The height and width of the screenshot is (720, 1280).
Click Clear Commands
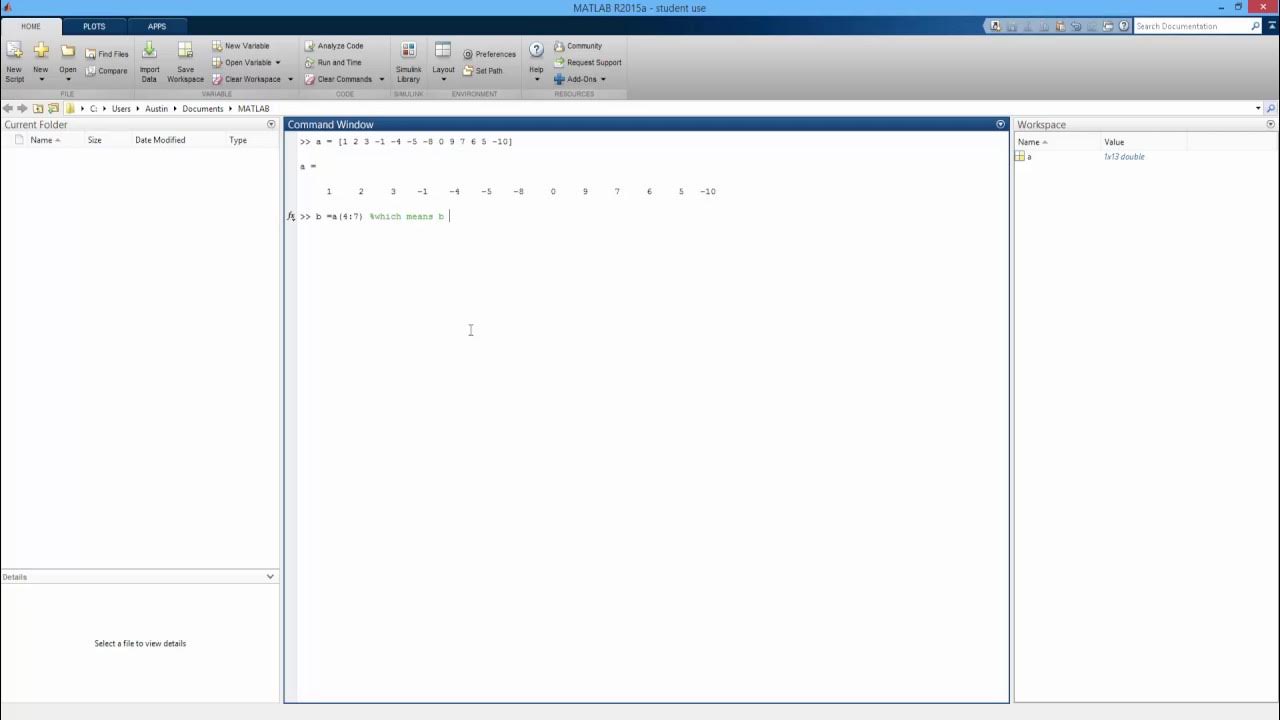tap(338, 79)
